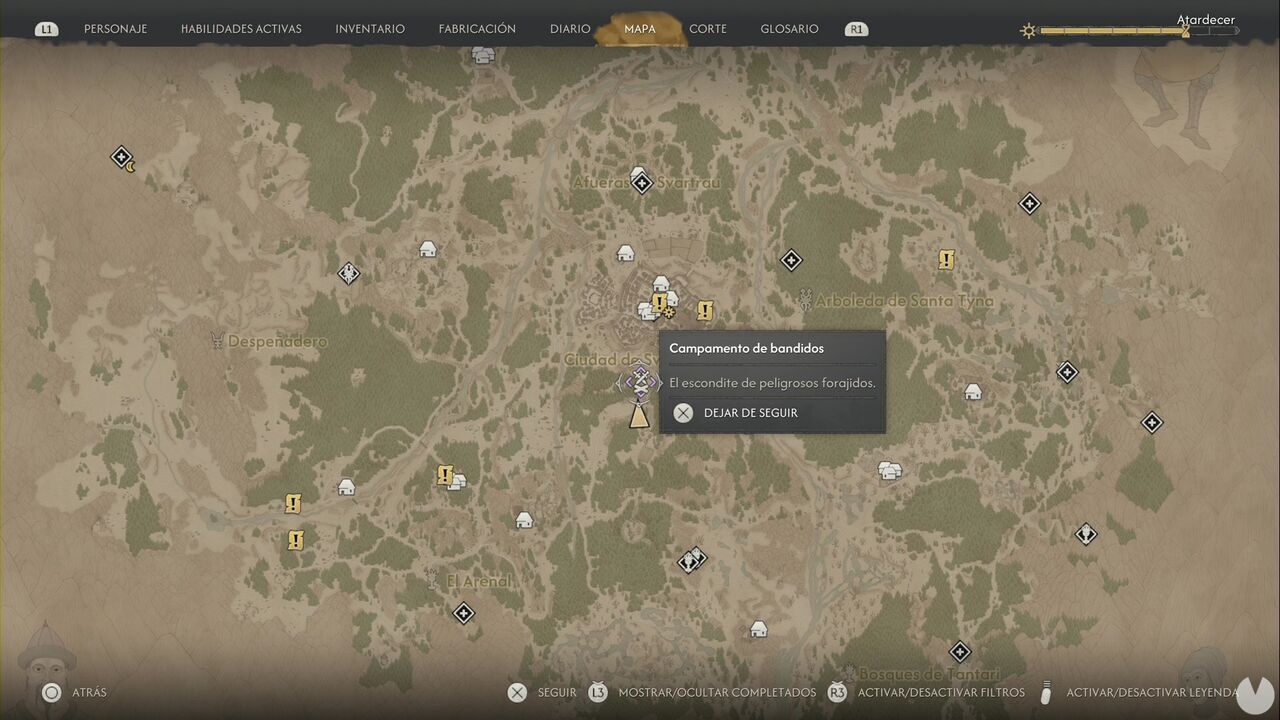Open the Inventario tab
The image size is (1280, 720).
click(370, 29)
